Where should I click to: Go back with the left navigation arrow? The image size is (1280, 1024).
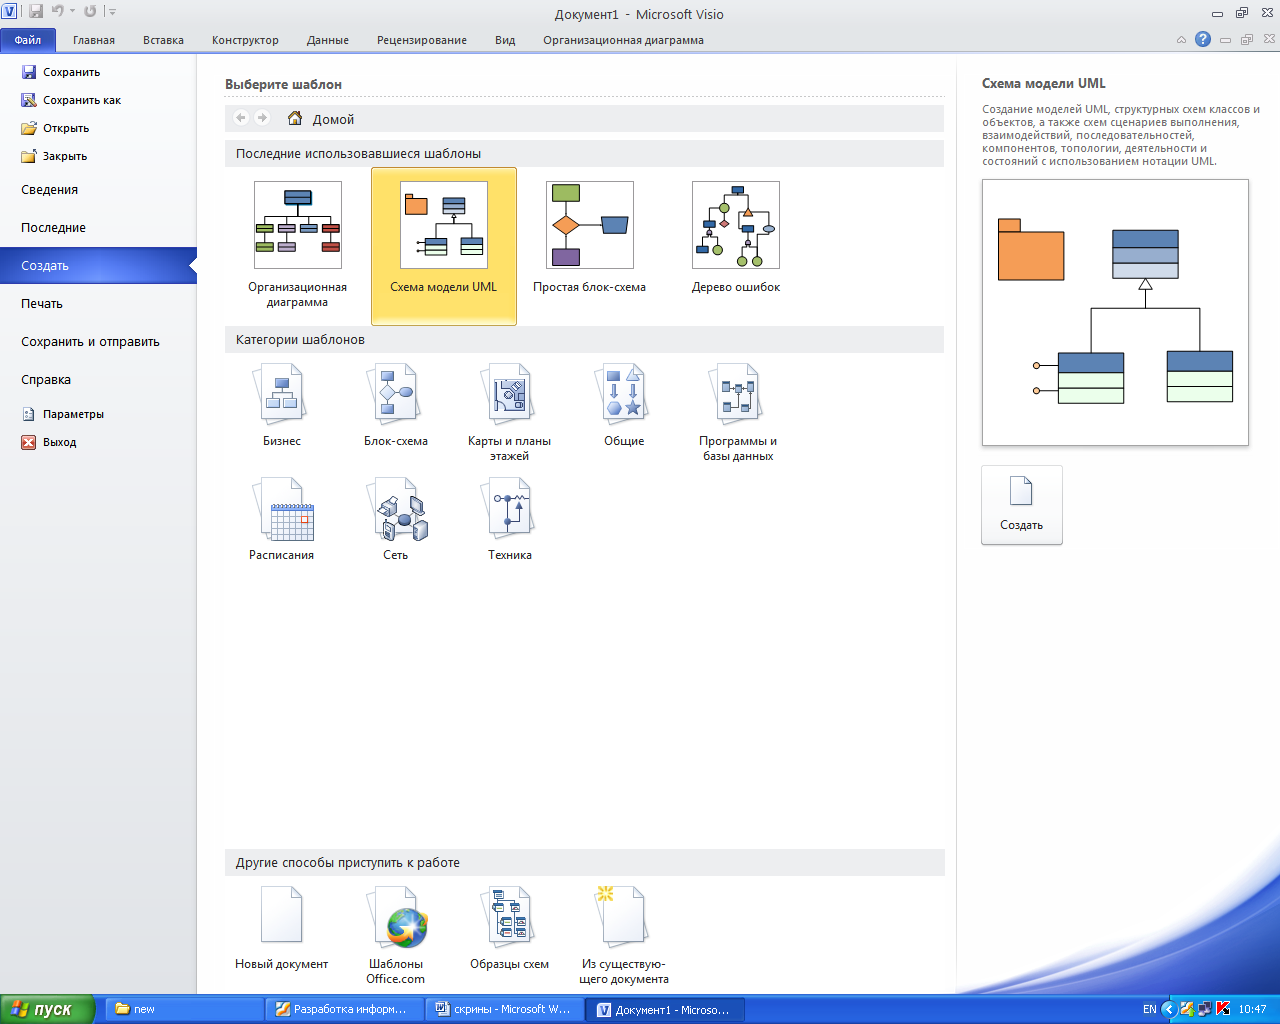[x=241, y=118]
